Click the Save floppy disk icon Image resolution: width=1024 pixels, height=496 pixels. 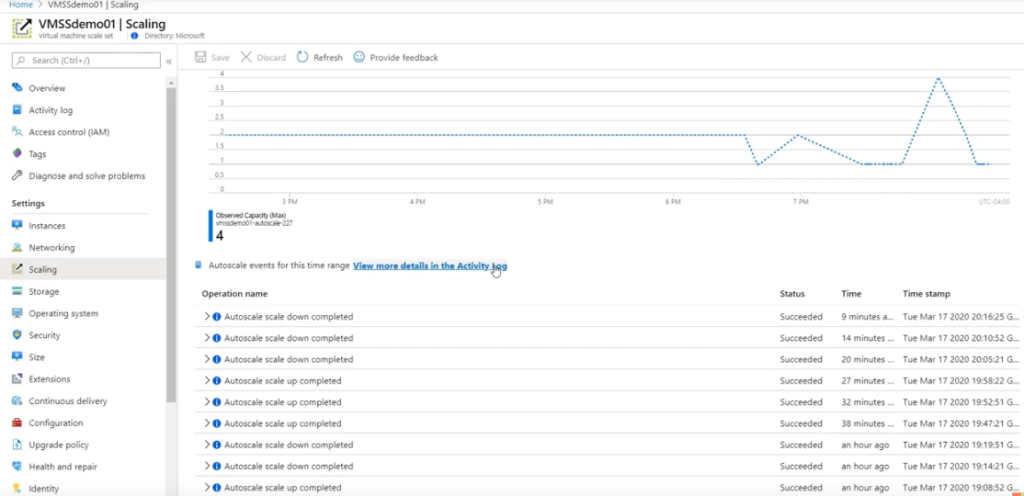[x=200, y=57]
